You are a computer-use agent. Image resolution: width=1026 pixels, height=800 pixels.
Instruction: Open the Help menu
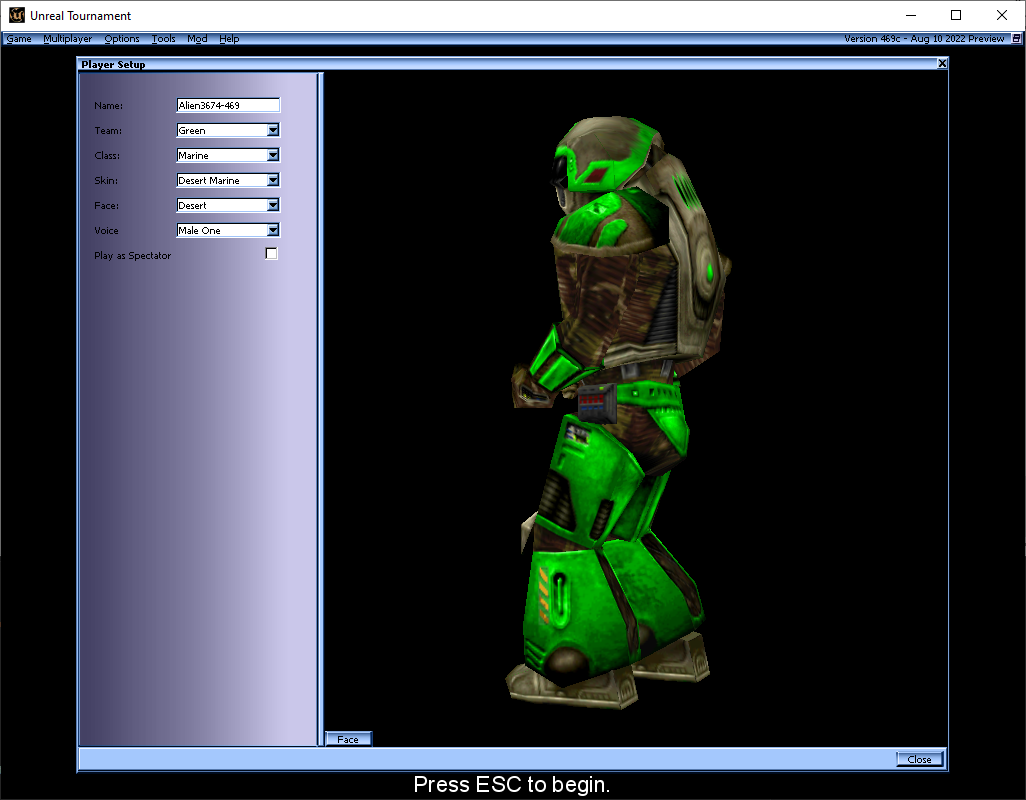pyautogui.click(x=229, y=39)
